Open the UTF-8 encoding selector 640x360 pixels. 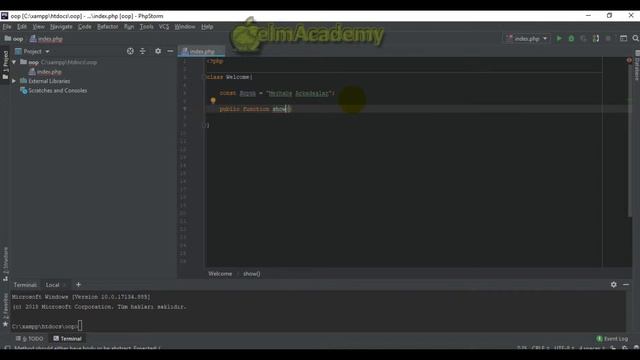(x=563, y=349)
